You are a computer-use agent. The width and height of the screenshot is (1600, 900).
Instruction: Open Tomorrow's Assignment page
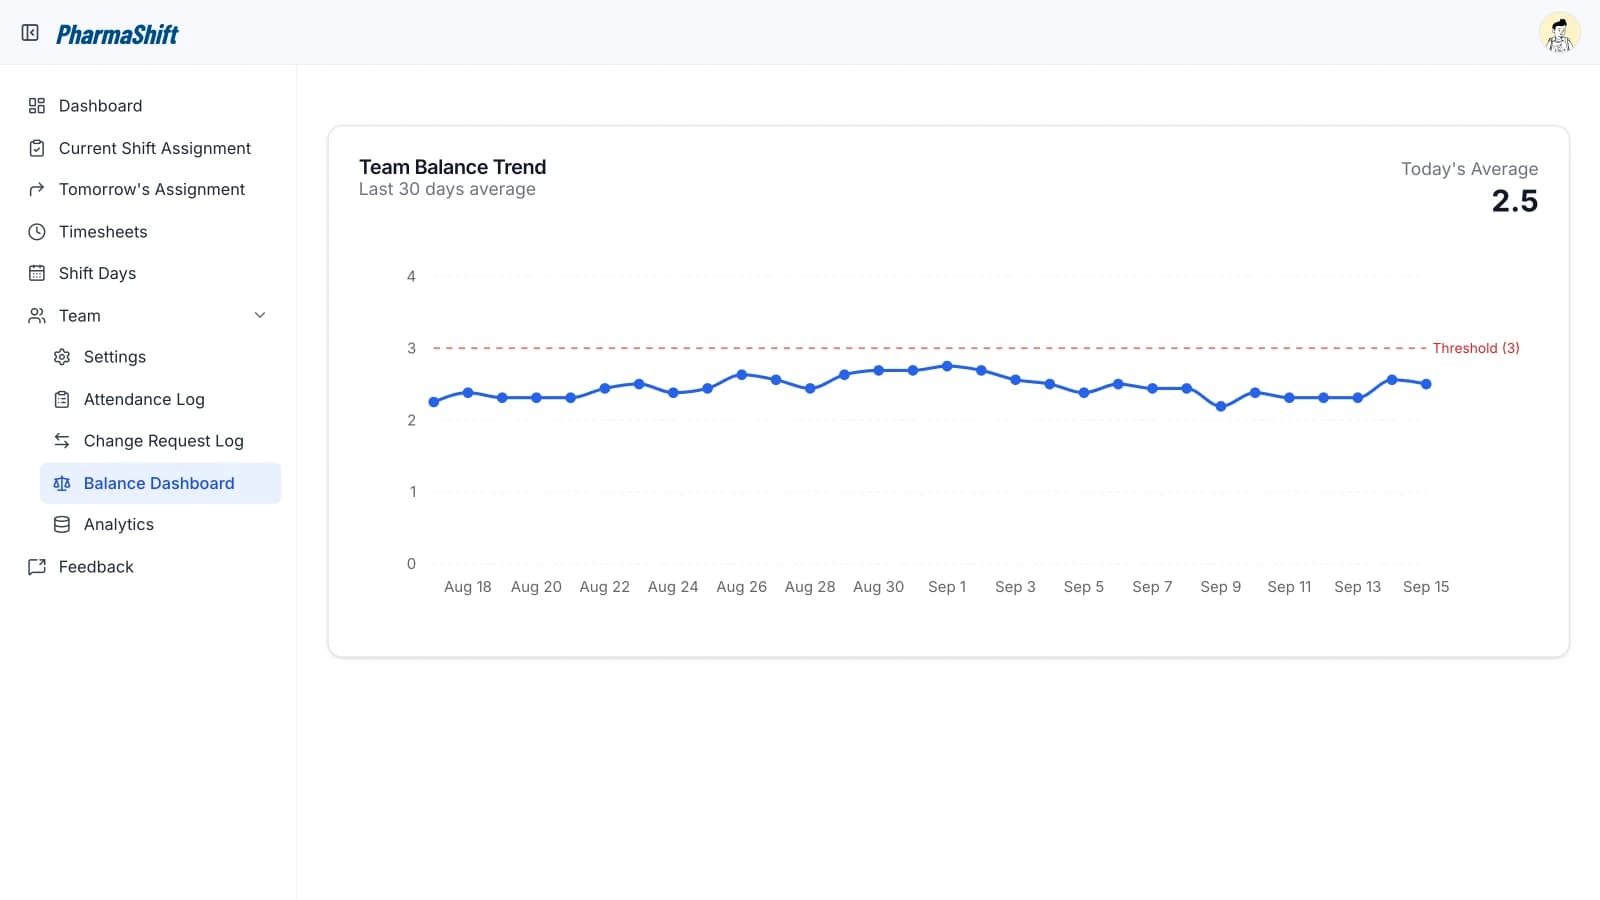click(x=152, y=189)
